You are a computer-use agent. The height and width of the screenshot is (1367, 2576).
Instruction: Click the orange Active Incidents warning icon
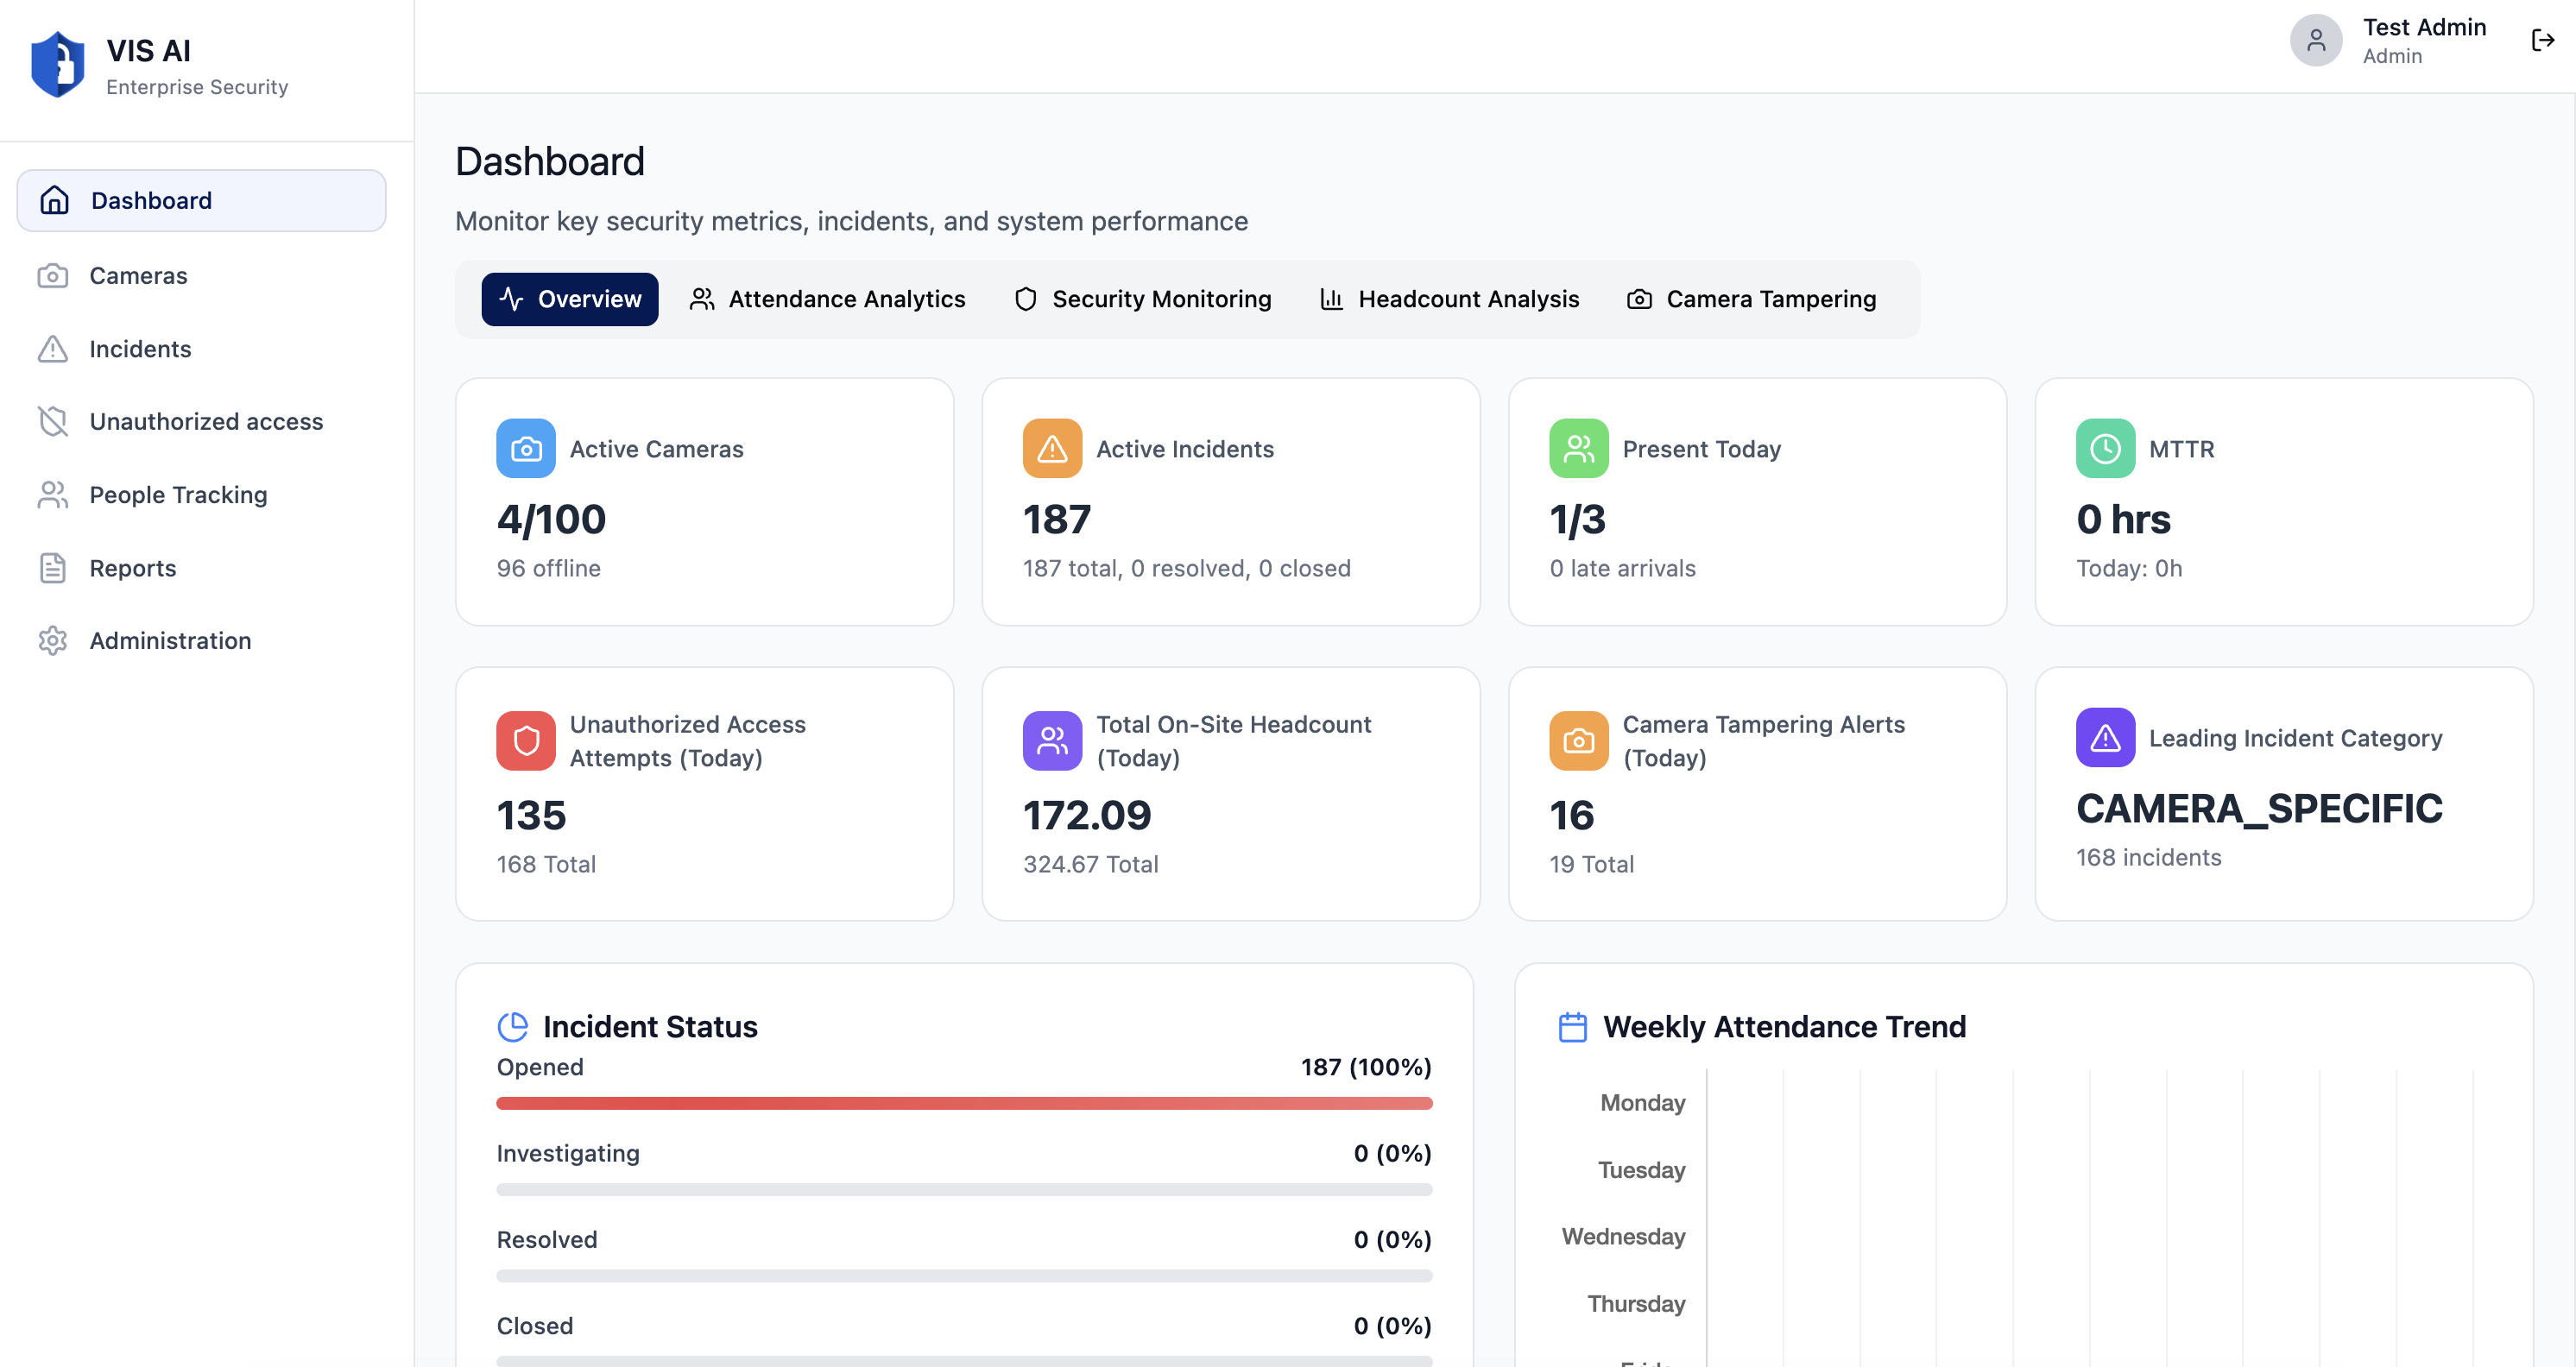[x=1052, y=449]
